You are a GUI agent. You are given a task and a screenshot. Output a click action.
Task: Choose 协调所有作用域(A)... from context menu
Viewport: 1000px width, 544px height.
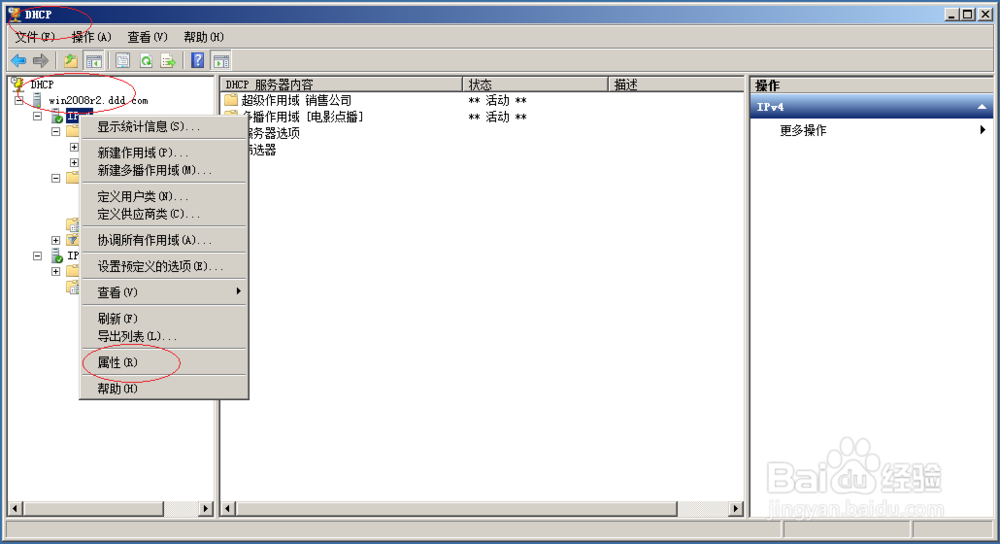(x=165, y=240)
